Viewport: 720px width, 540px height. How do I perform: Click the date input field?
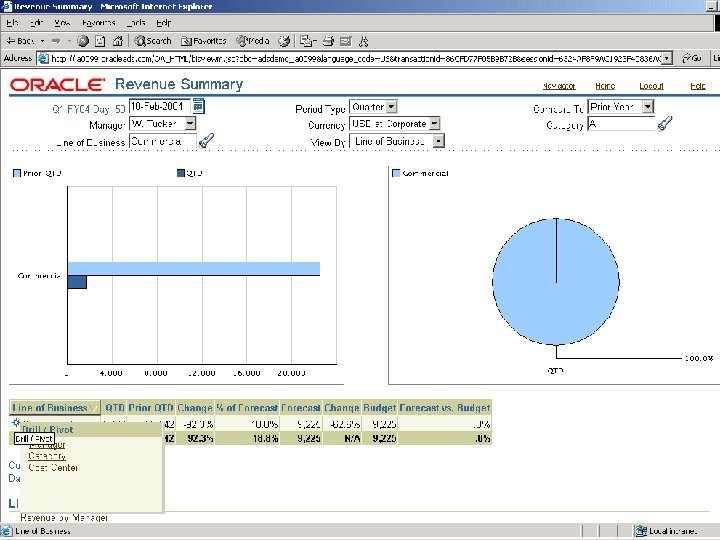160,107
